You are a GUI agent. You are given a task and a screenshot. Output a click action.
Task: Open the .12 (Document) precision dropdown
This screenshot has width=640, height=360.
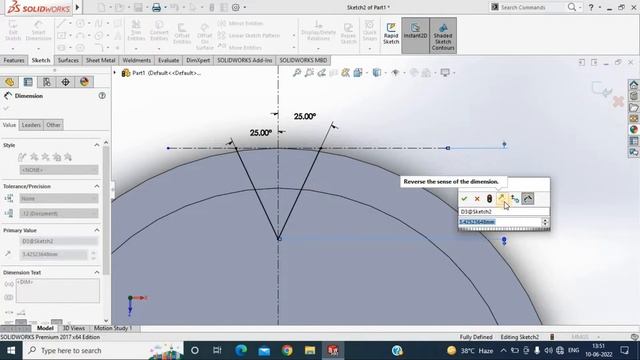[59, 213]
